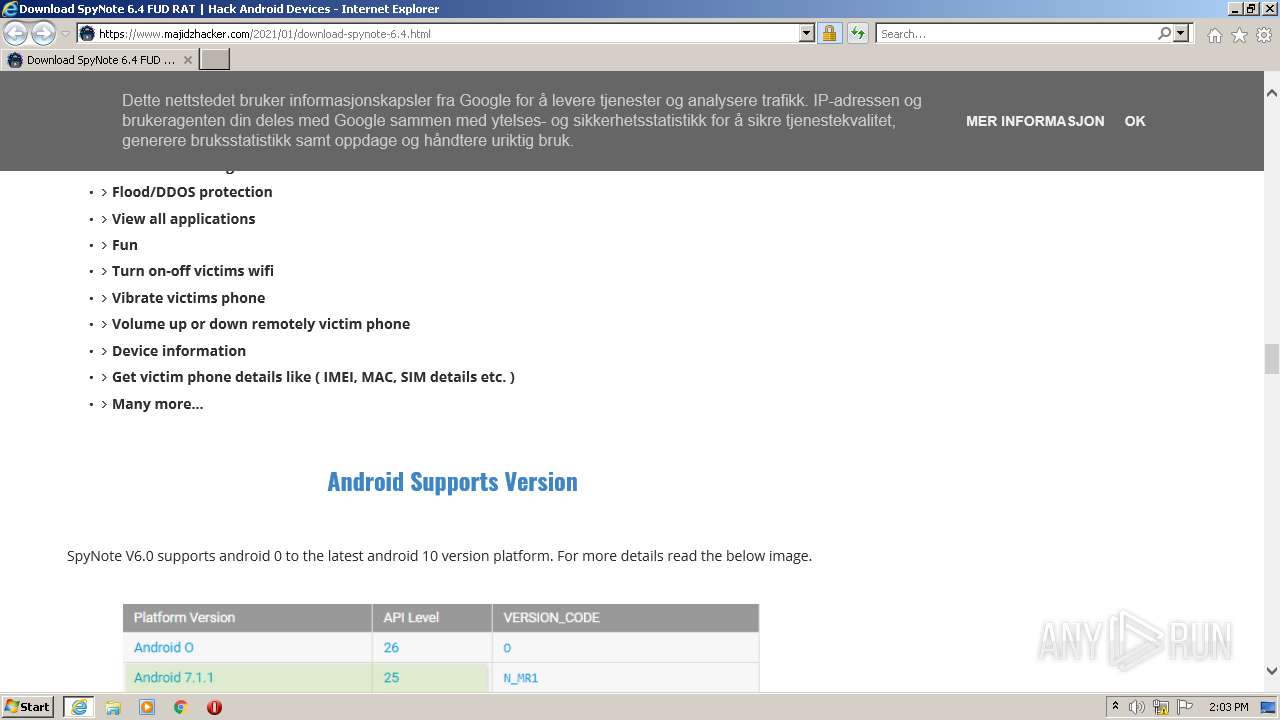
Task: Open the Tools gear icon
Action: tap(1264, 35)
